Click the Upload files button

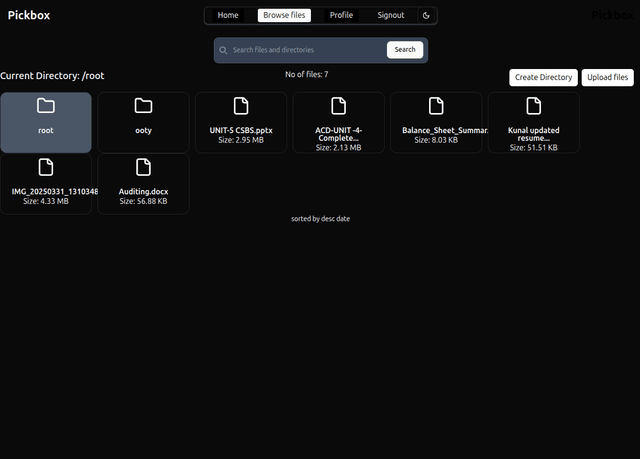coord(607,77)
